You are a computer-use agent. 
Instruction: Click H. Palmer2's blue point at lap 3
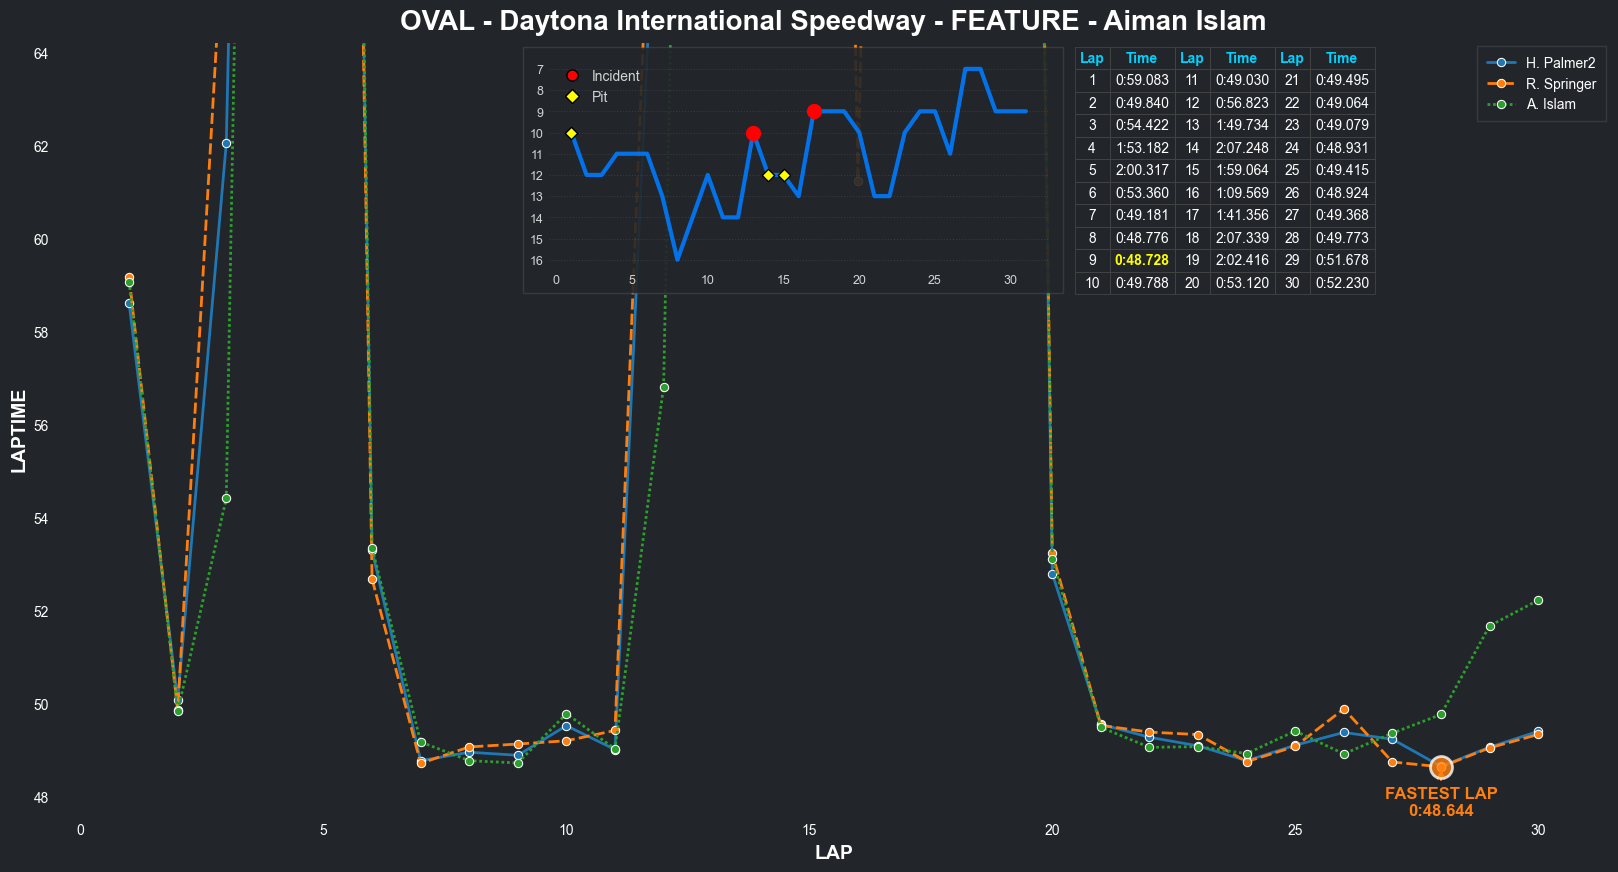[226, 143]
